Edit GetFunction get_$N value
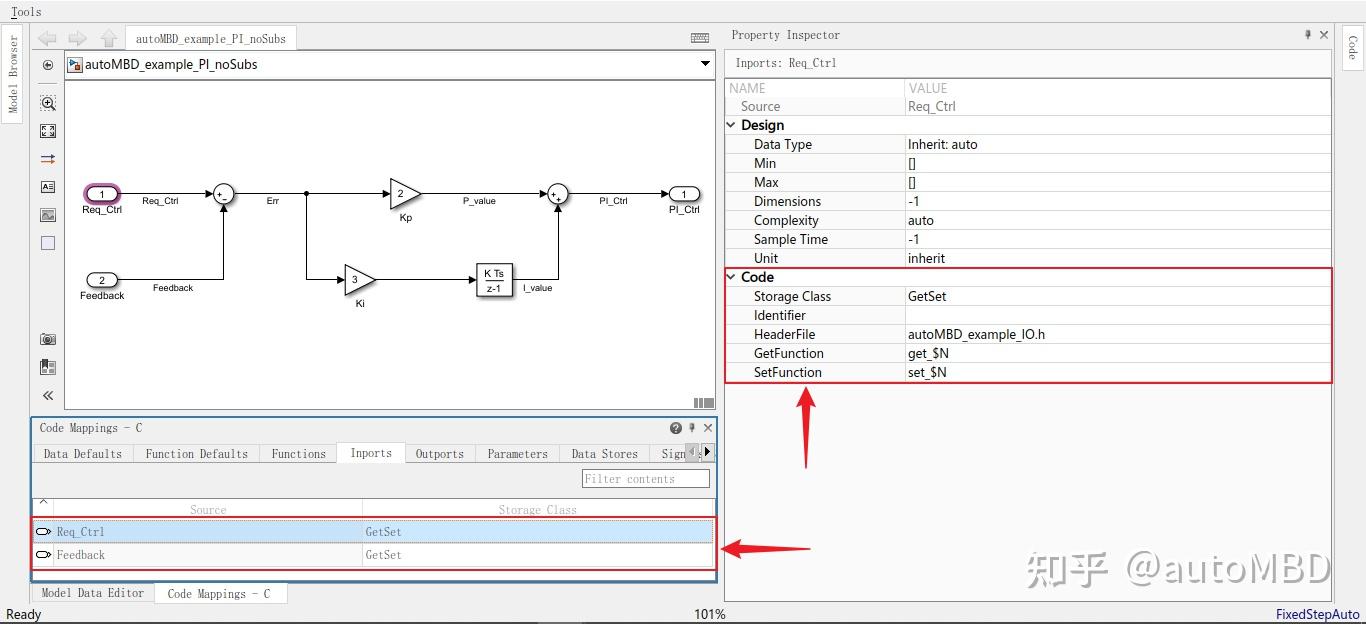1366x624 pixels. click(1118, 353)
